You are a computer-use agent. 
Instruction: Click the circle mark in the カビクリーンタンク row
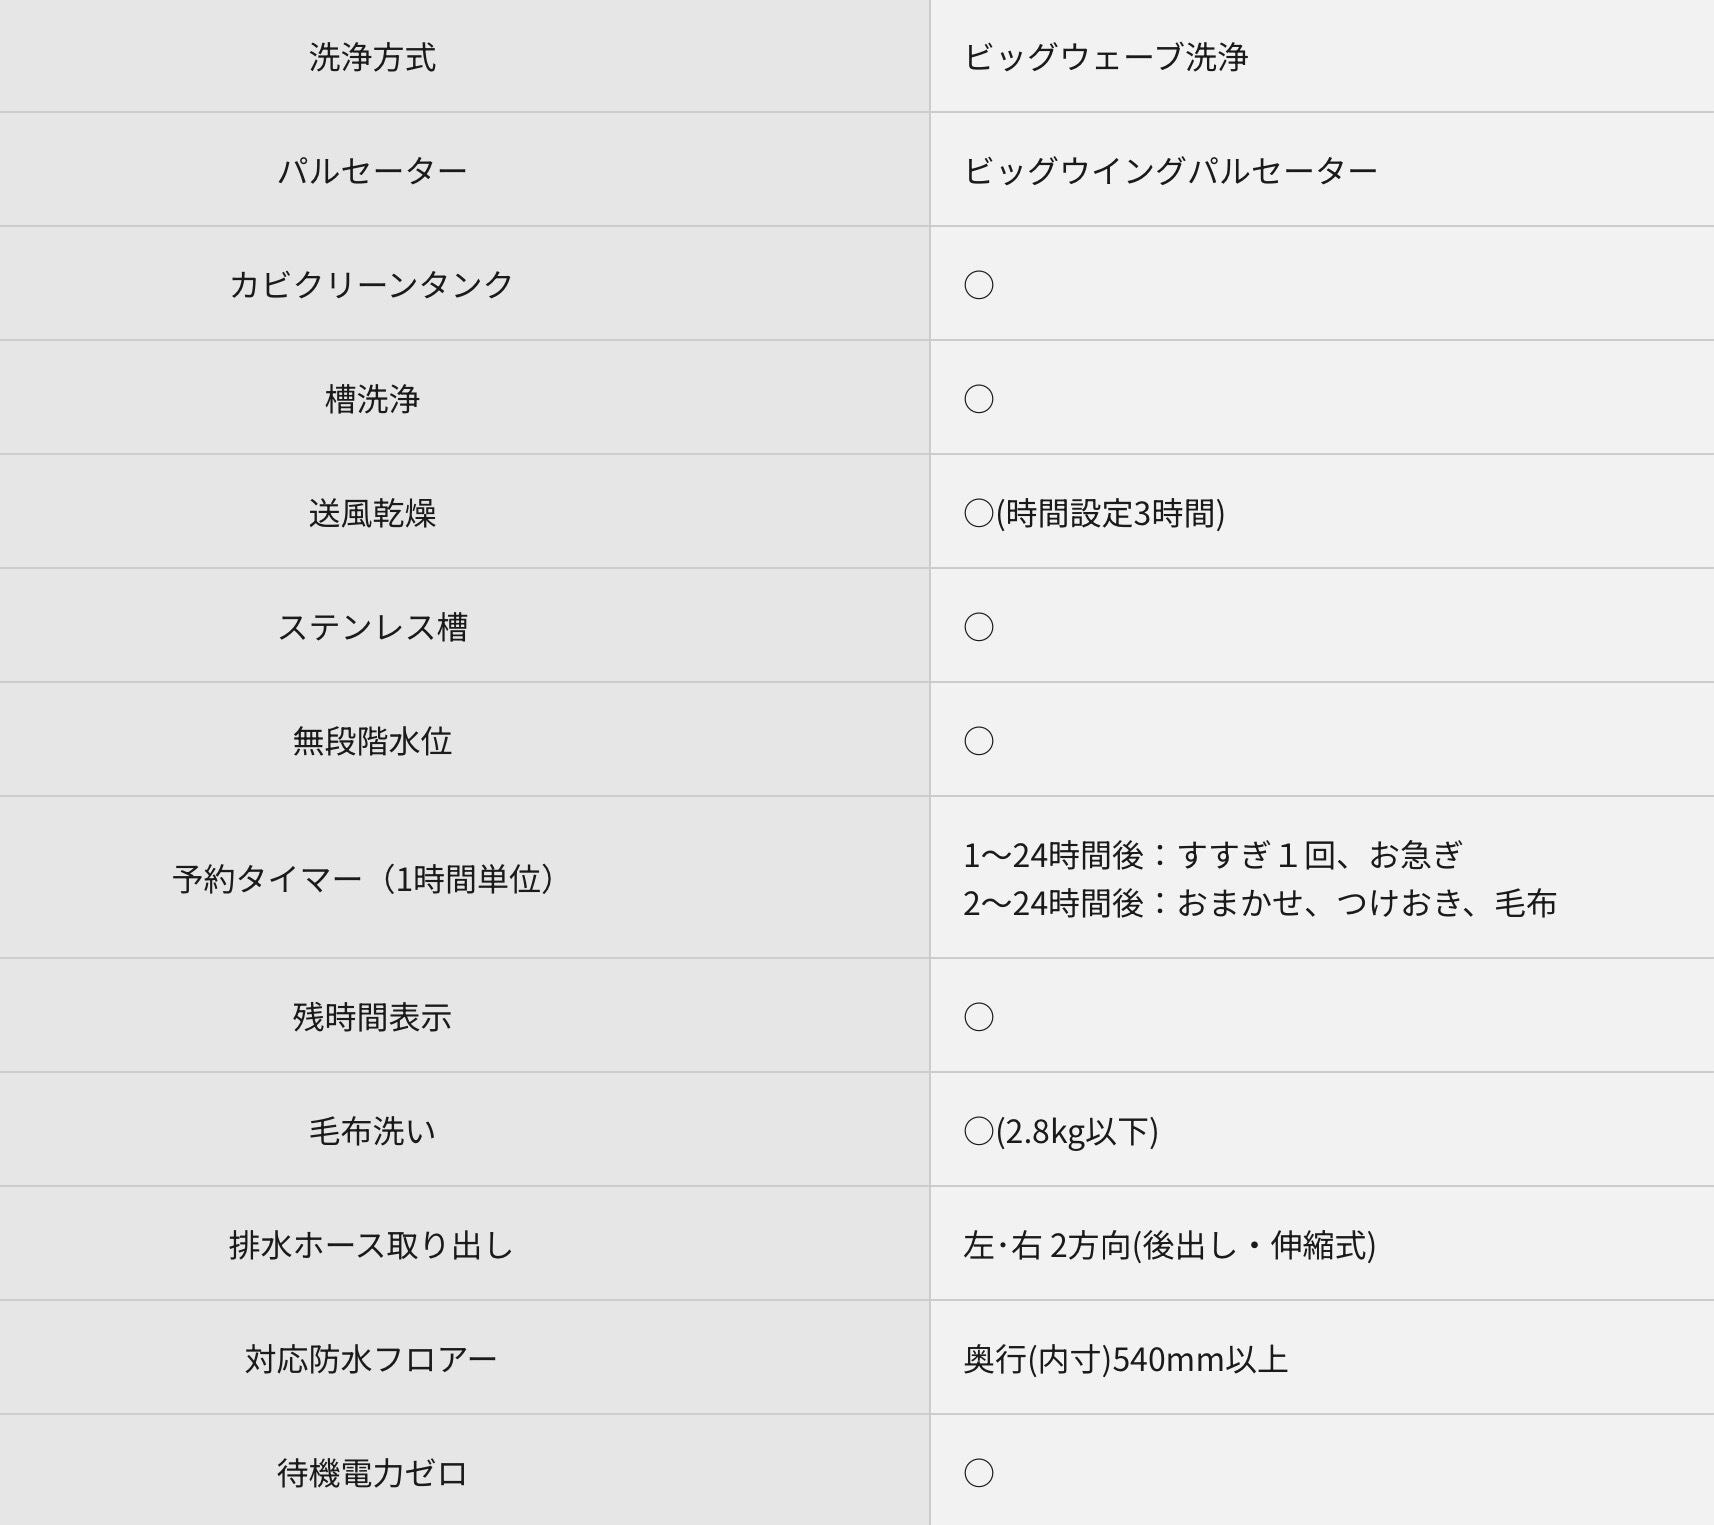978,285
